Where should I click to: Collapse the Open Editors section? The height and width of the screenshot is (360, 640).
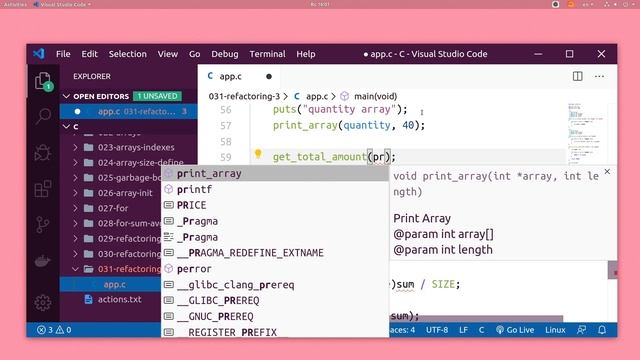(x=67, y=96)
